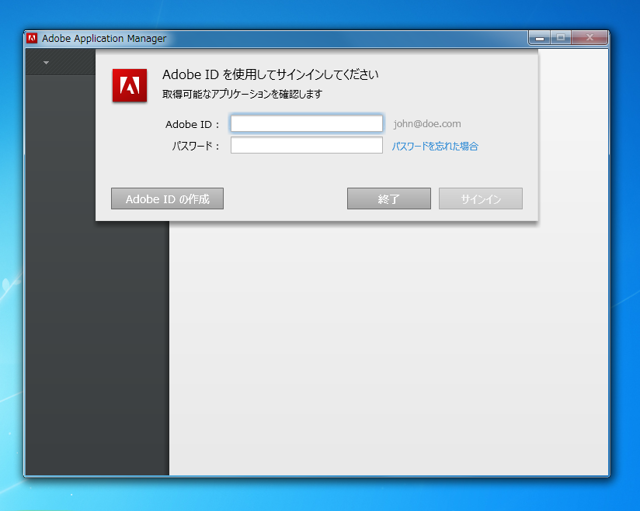Close the Adobe Application Manager window
The height and width of the screenshot is (511, 640).
click(589, 38)
